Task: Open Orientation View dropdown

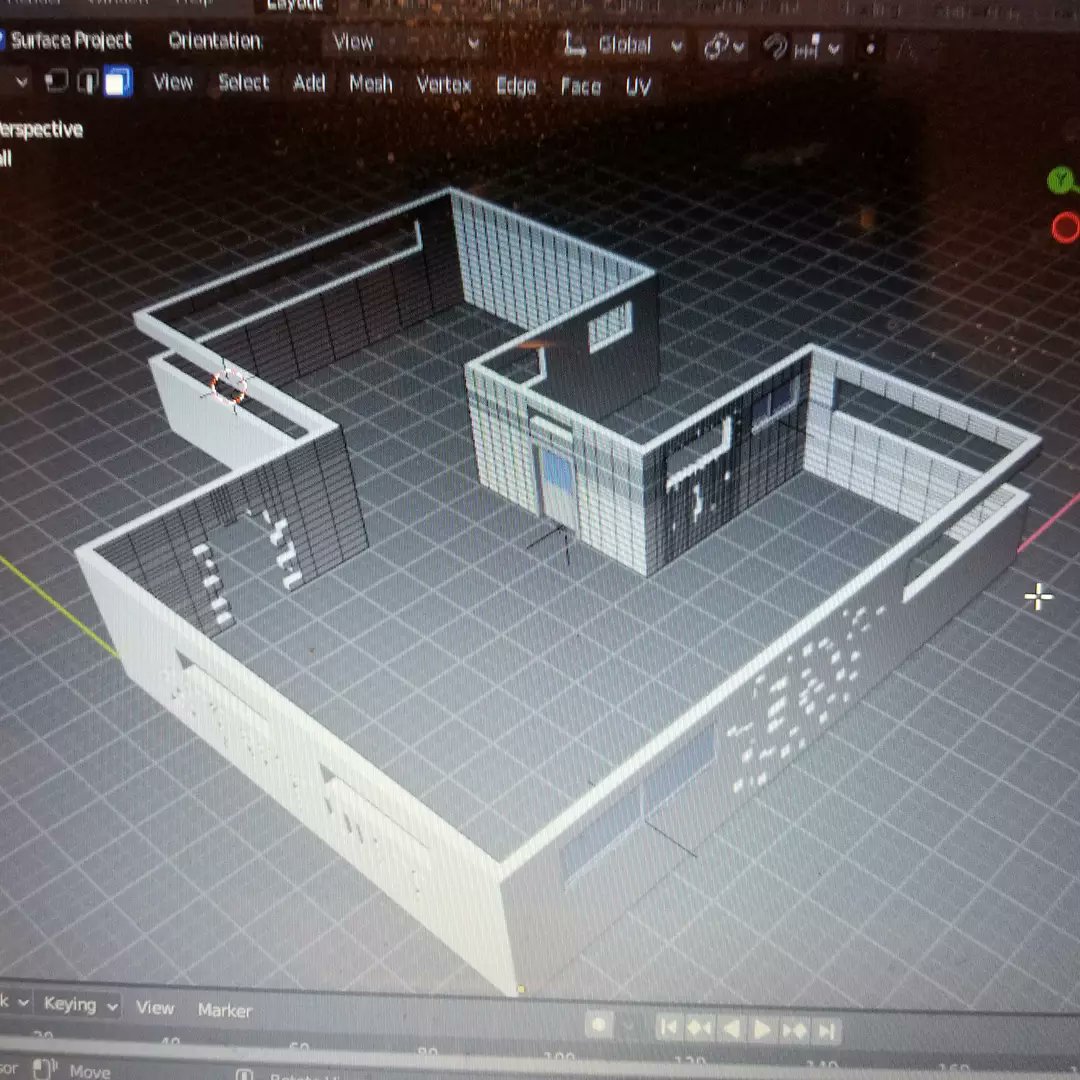Action: click(404, 43)
